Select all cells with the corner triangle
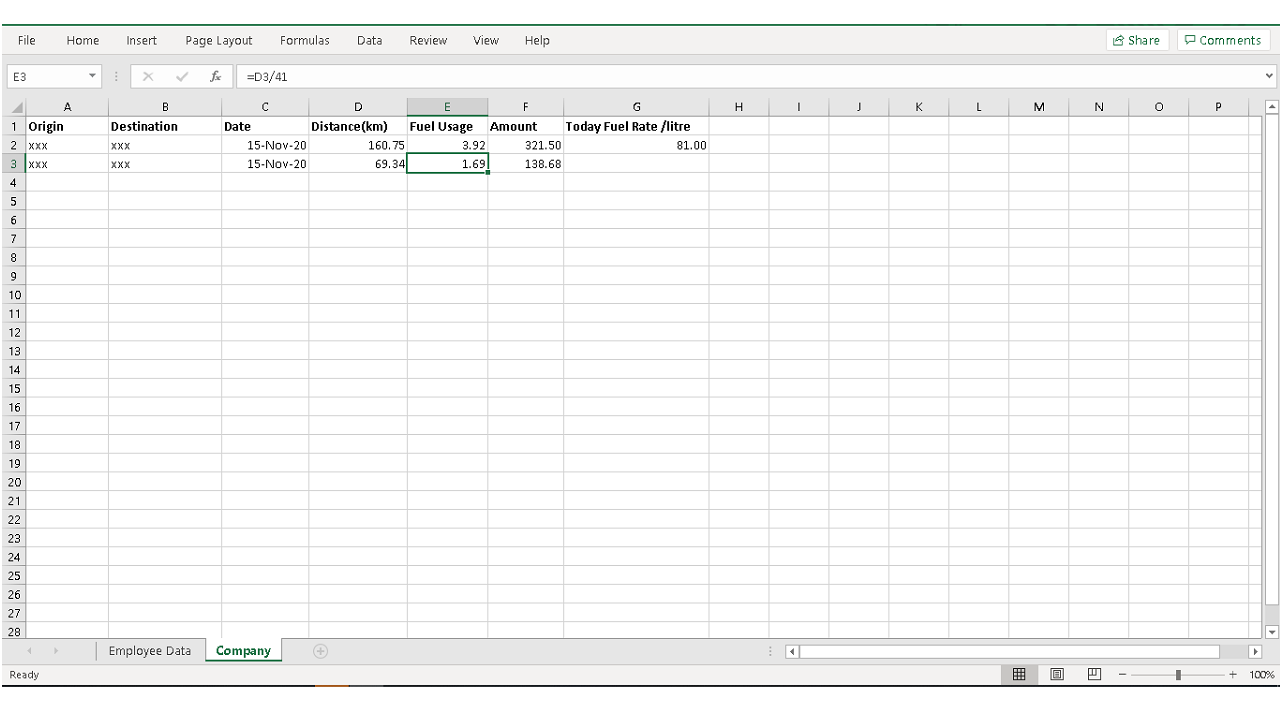 16,107
